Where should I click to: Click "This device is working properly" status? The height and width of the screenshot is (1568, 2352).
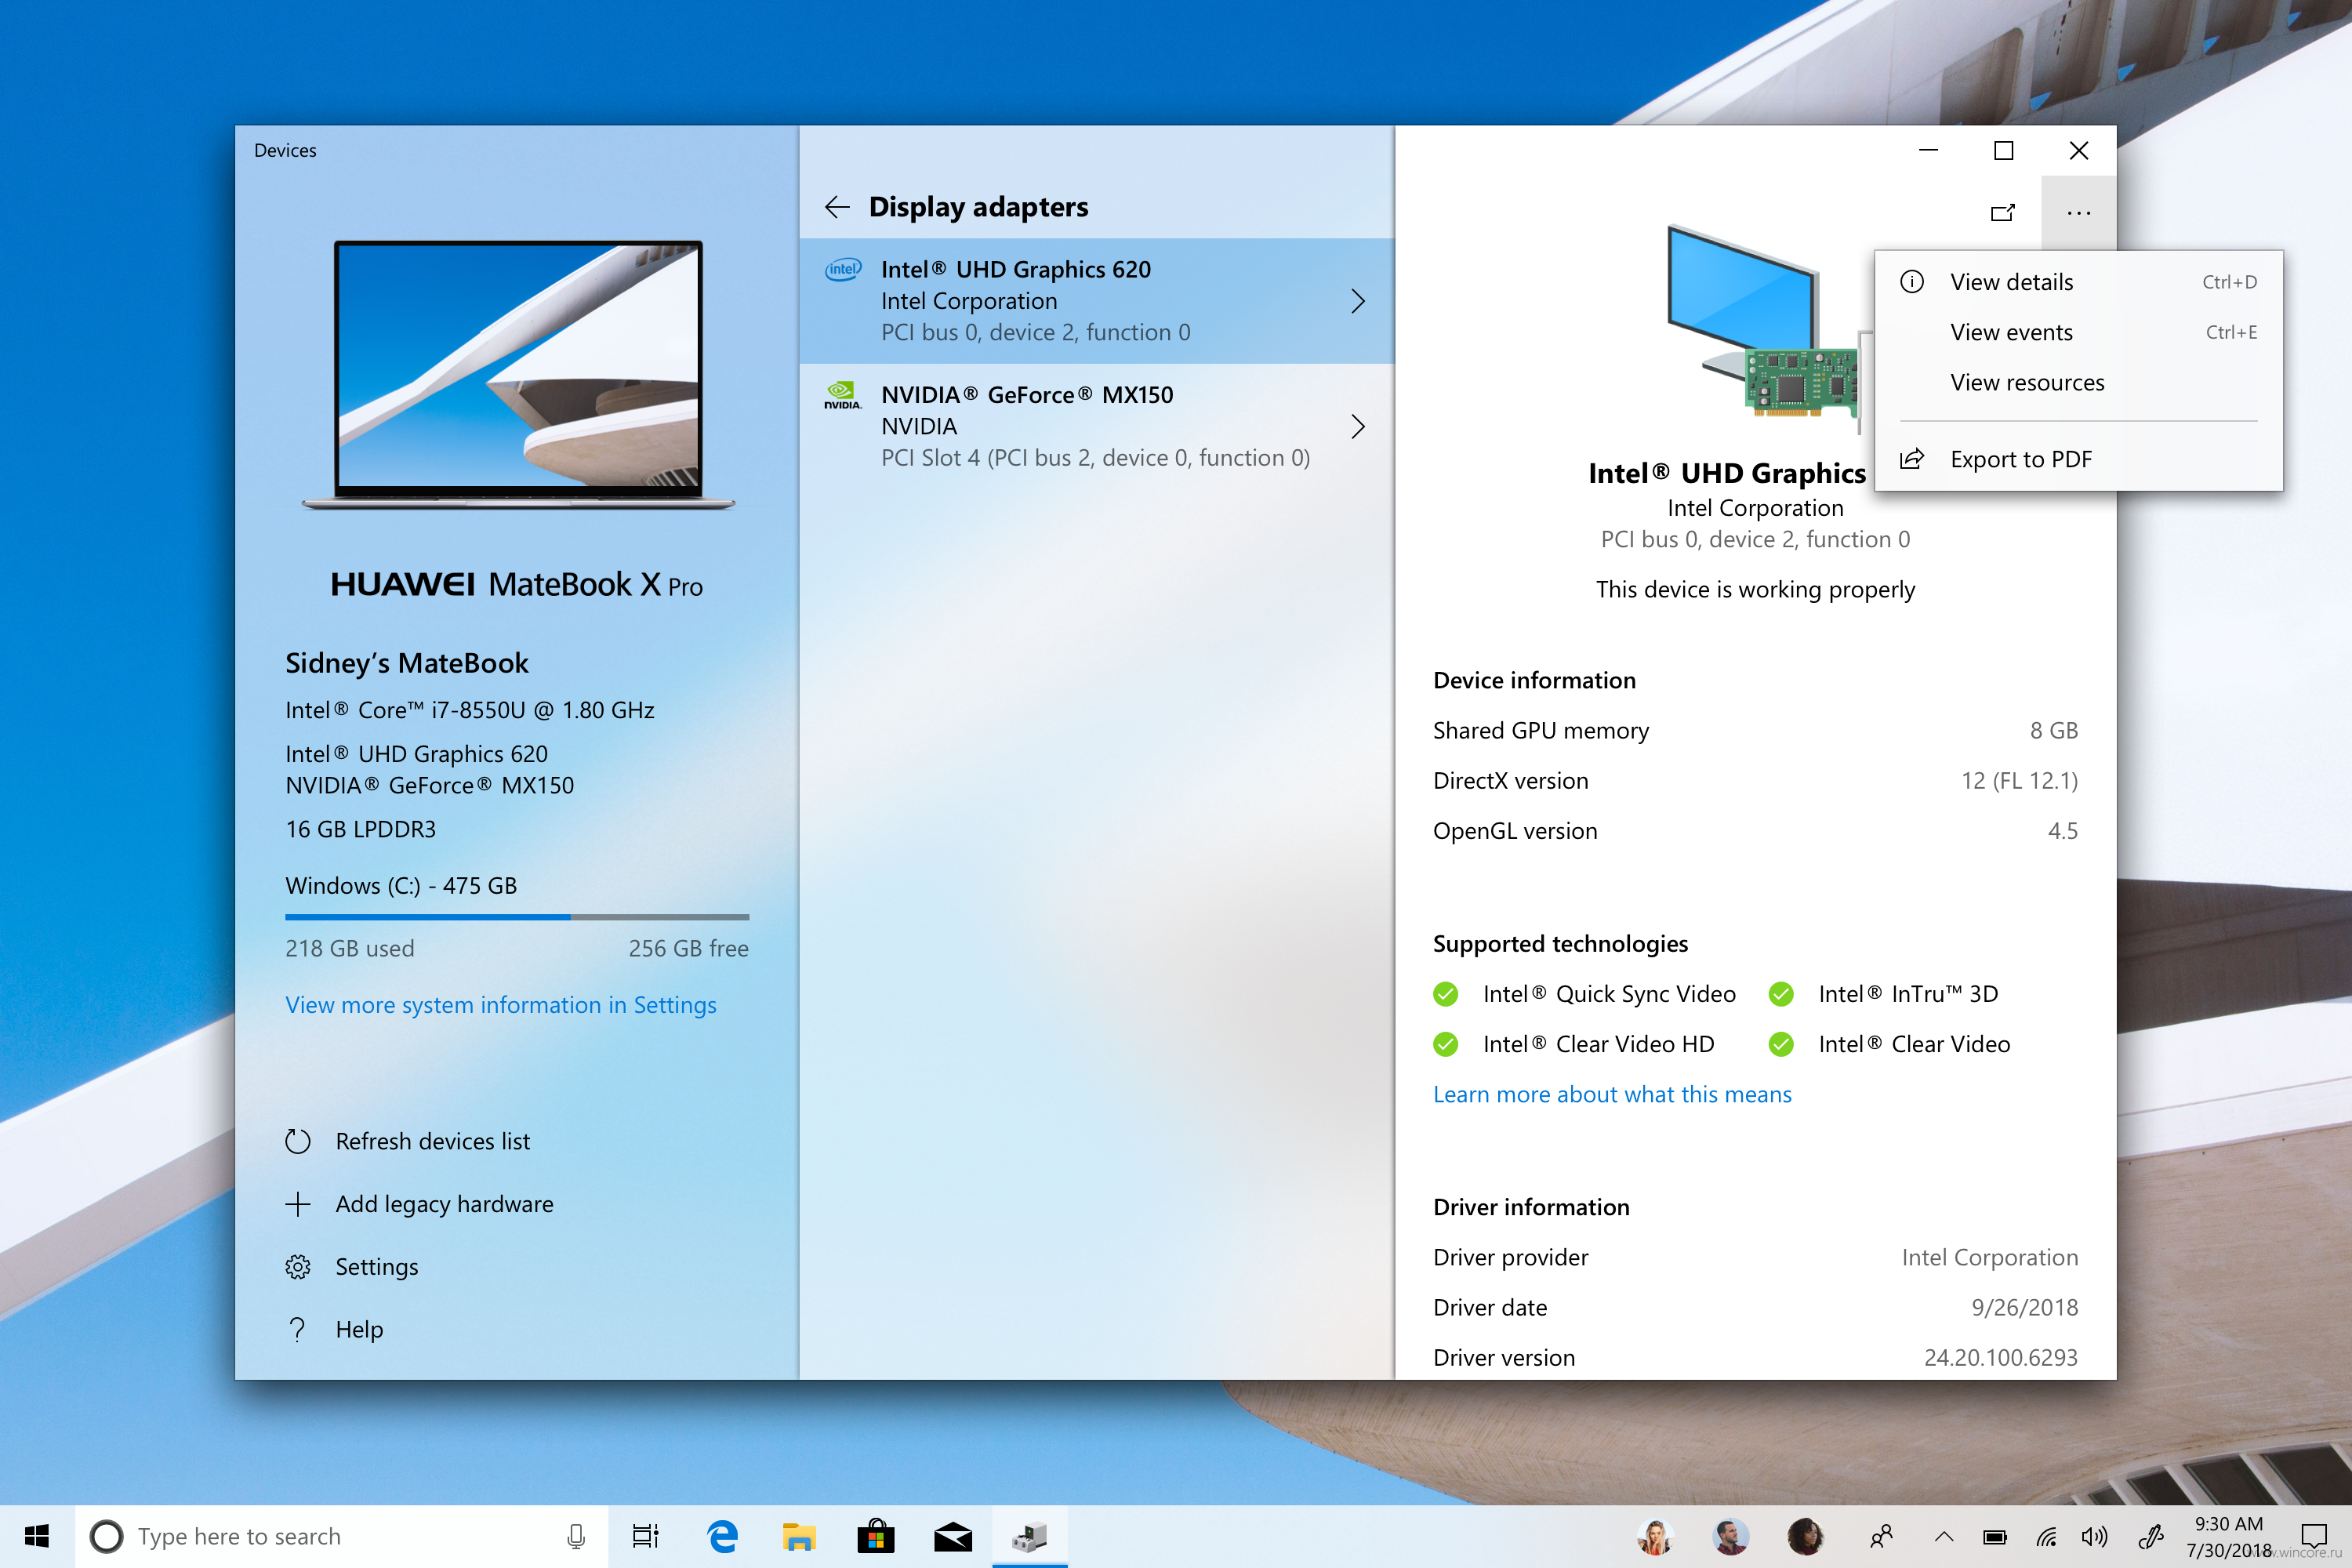[1755, 589]
